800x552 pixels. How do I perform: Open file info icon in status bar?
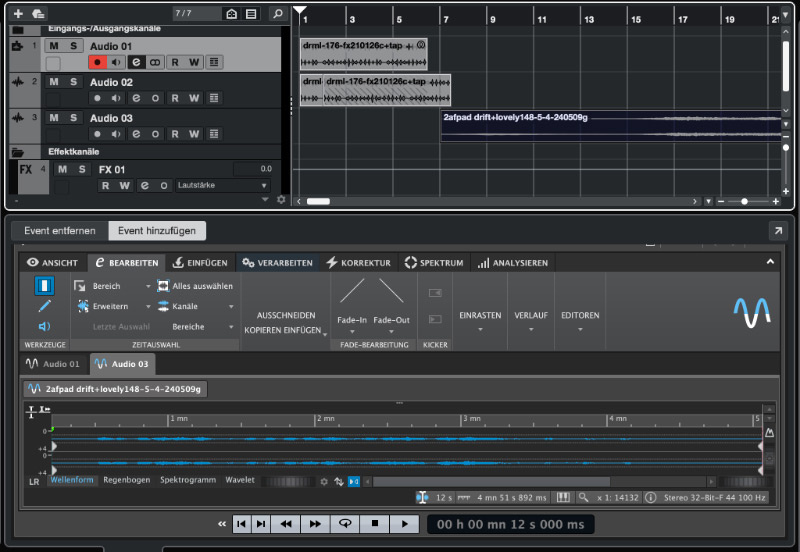(x=651, y=497)
